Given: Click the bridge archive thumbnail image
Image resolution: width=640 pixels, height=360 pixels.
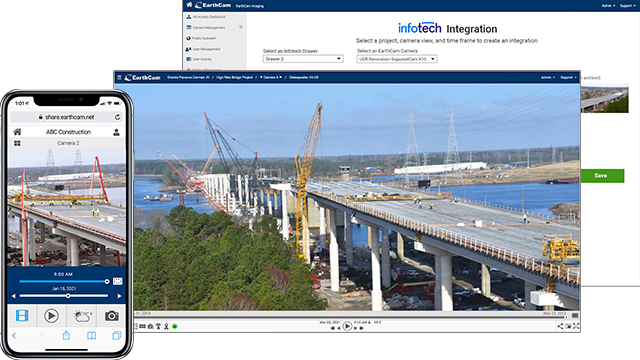Looking at the screenshot, I should (604, 98).
